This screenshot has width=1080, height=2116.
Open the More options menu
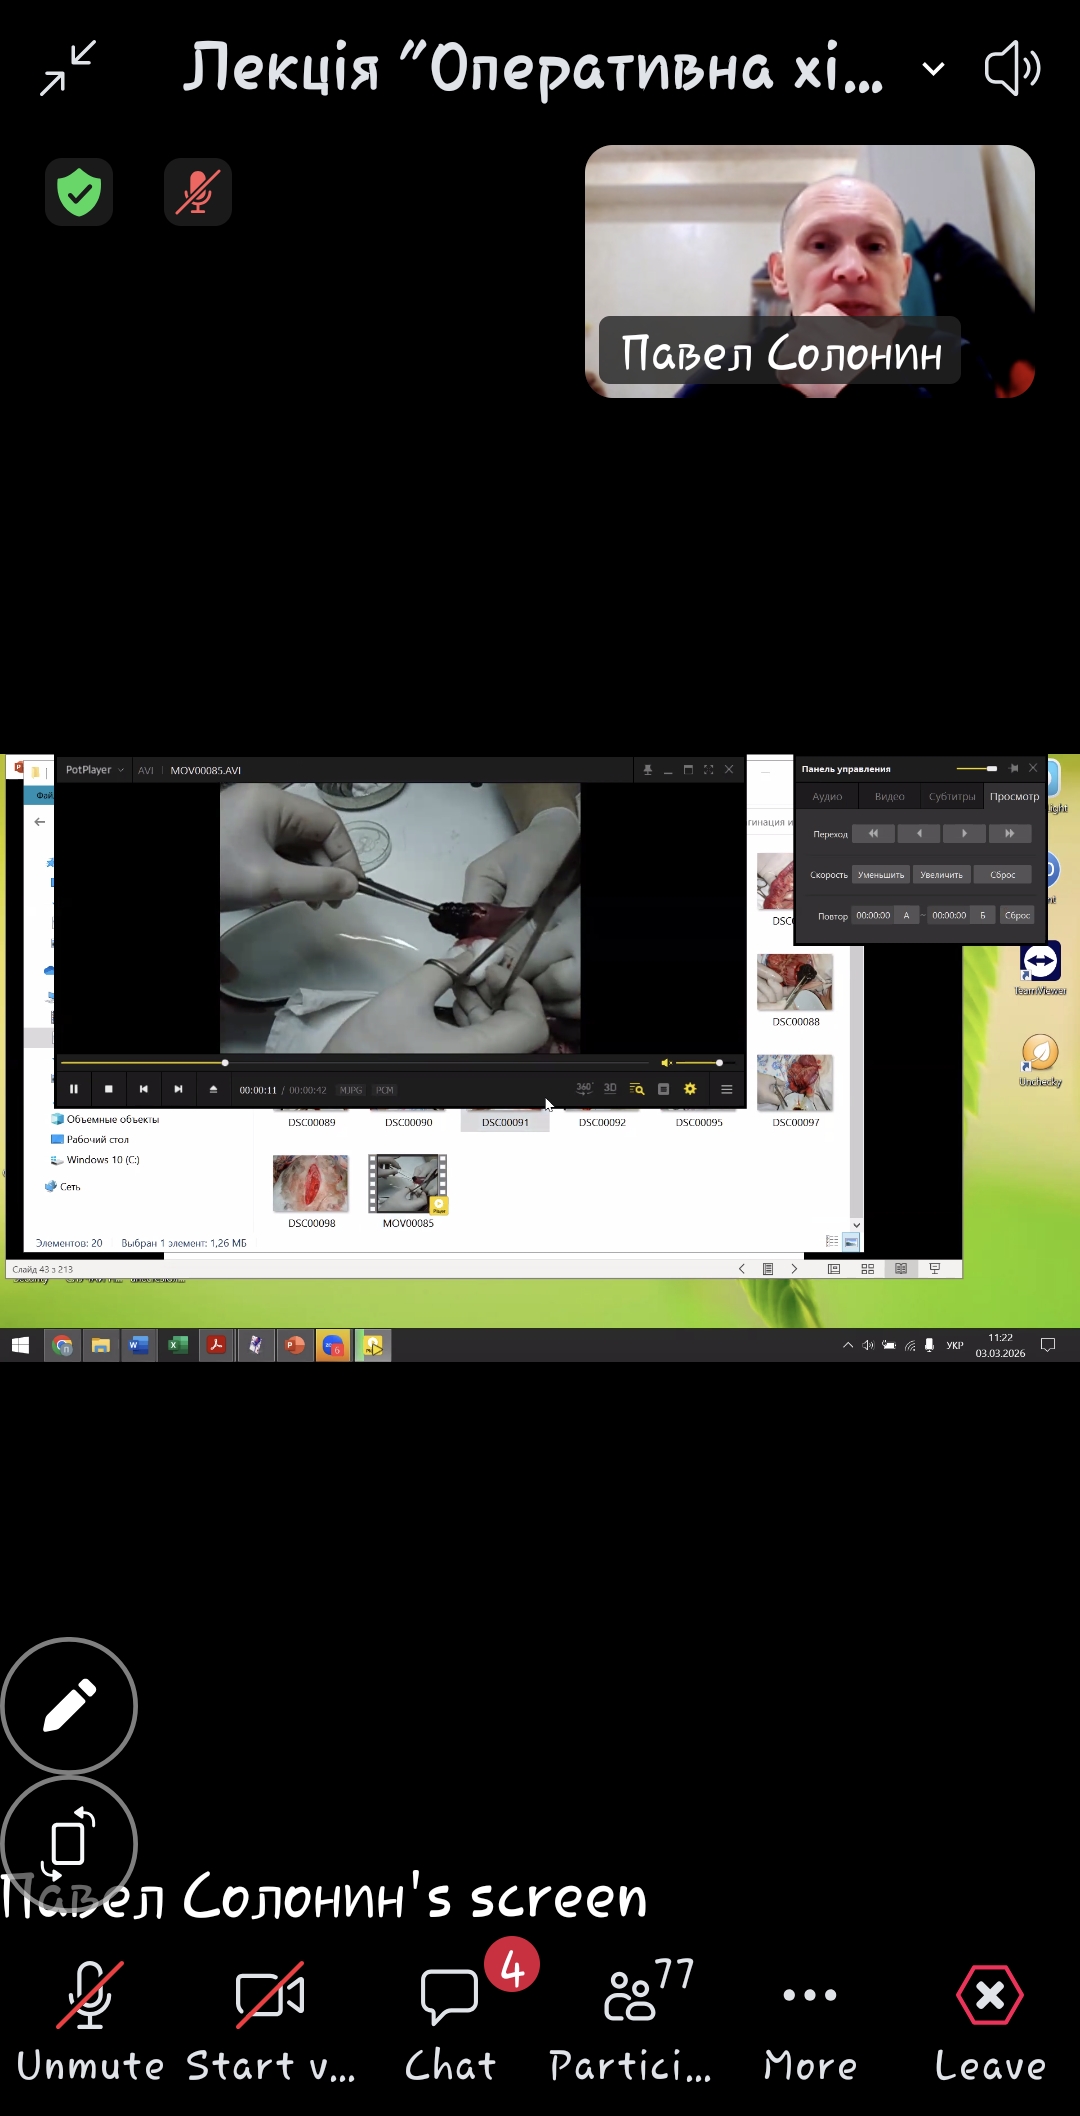(810, 2020)
